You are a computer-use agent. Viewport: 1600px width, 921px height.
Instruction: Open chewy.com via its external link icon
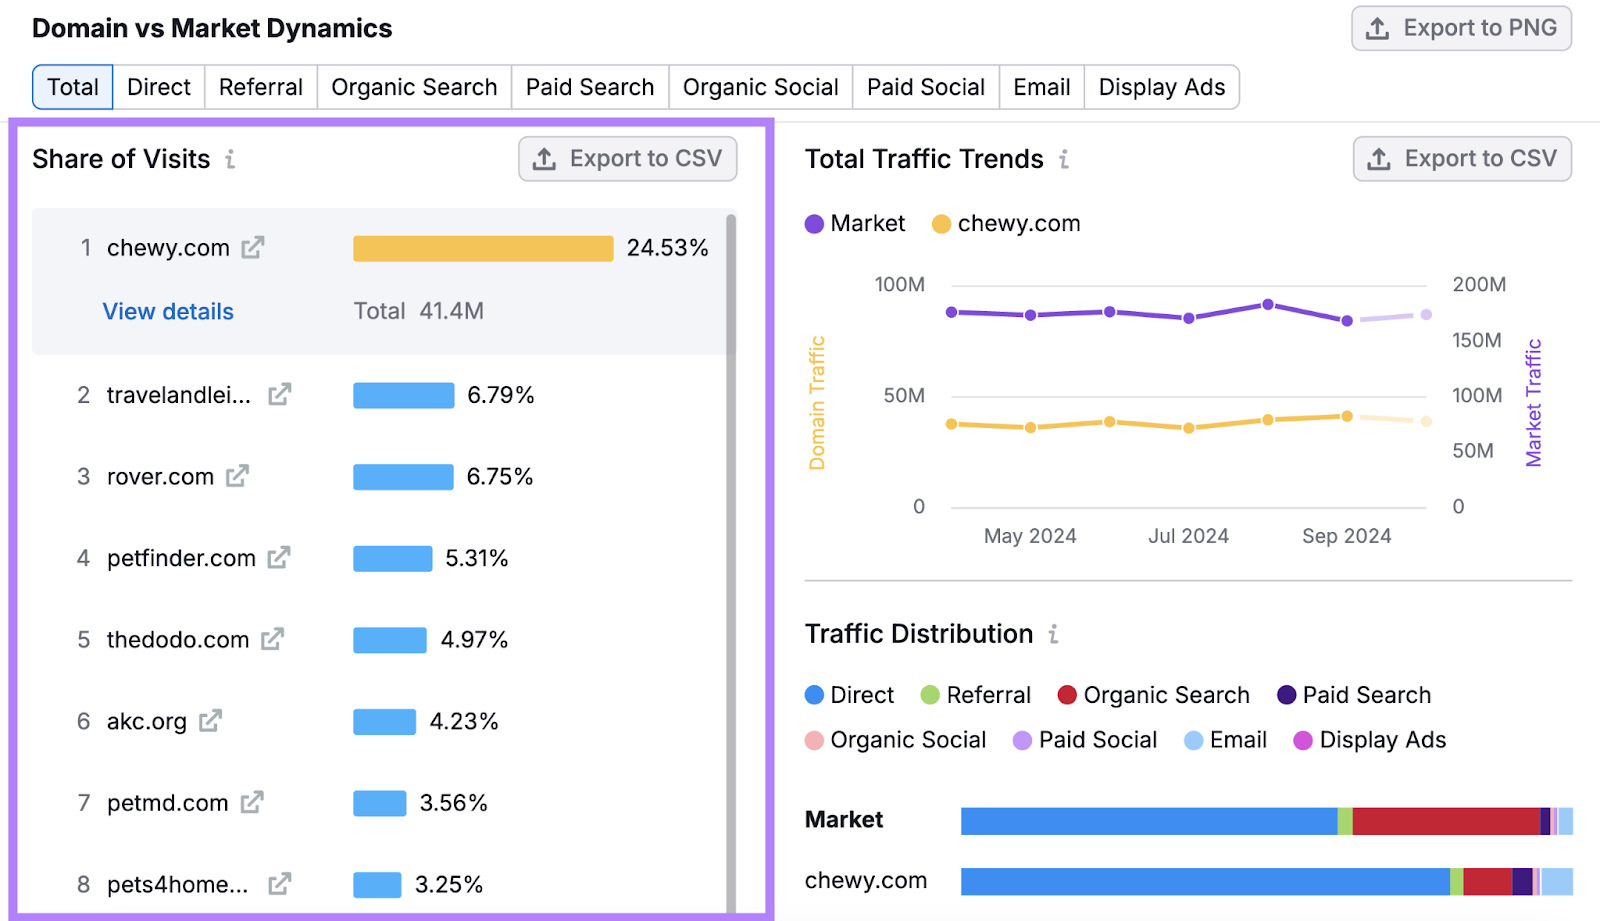click(x=254, y=247)
